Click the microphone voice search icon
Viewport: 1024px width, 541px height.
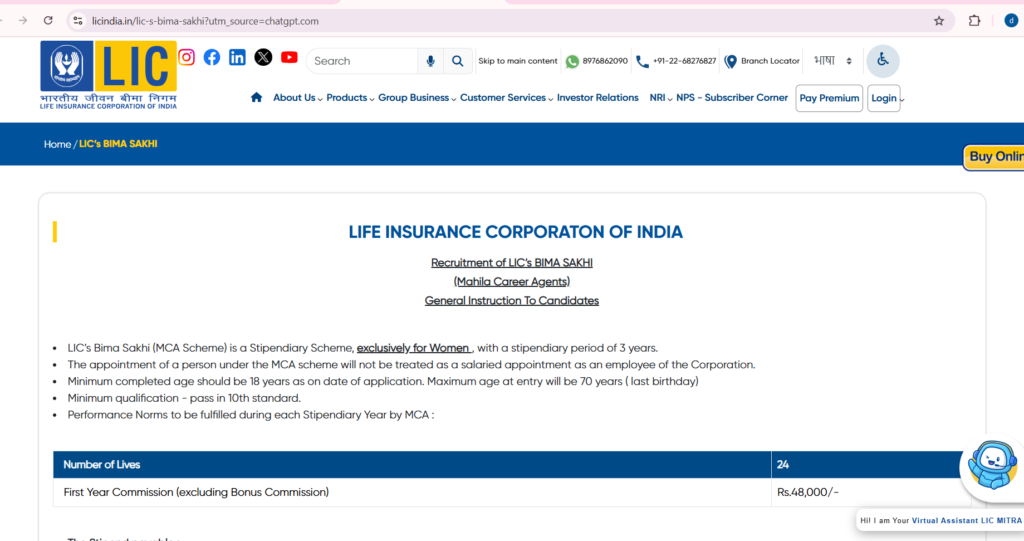point(430,61)
